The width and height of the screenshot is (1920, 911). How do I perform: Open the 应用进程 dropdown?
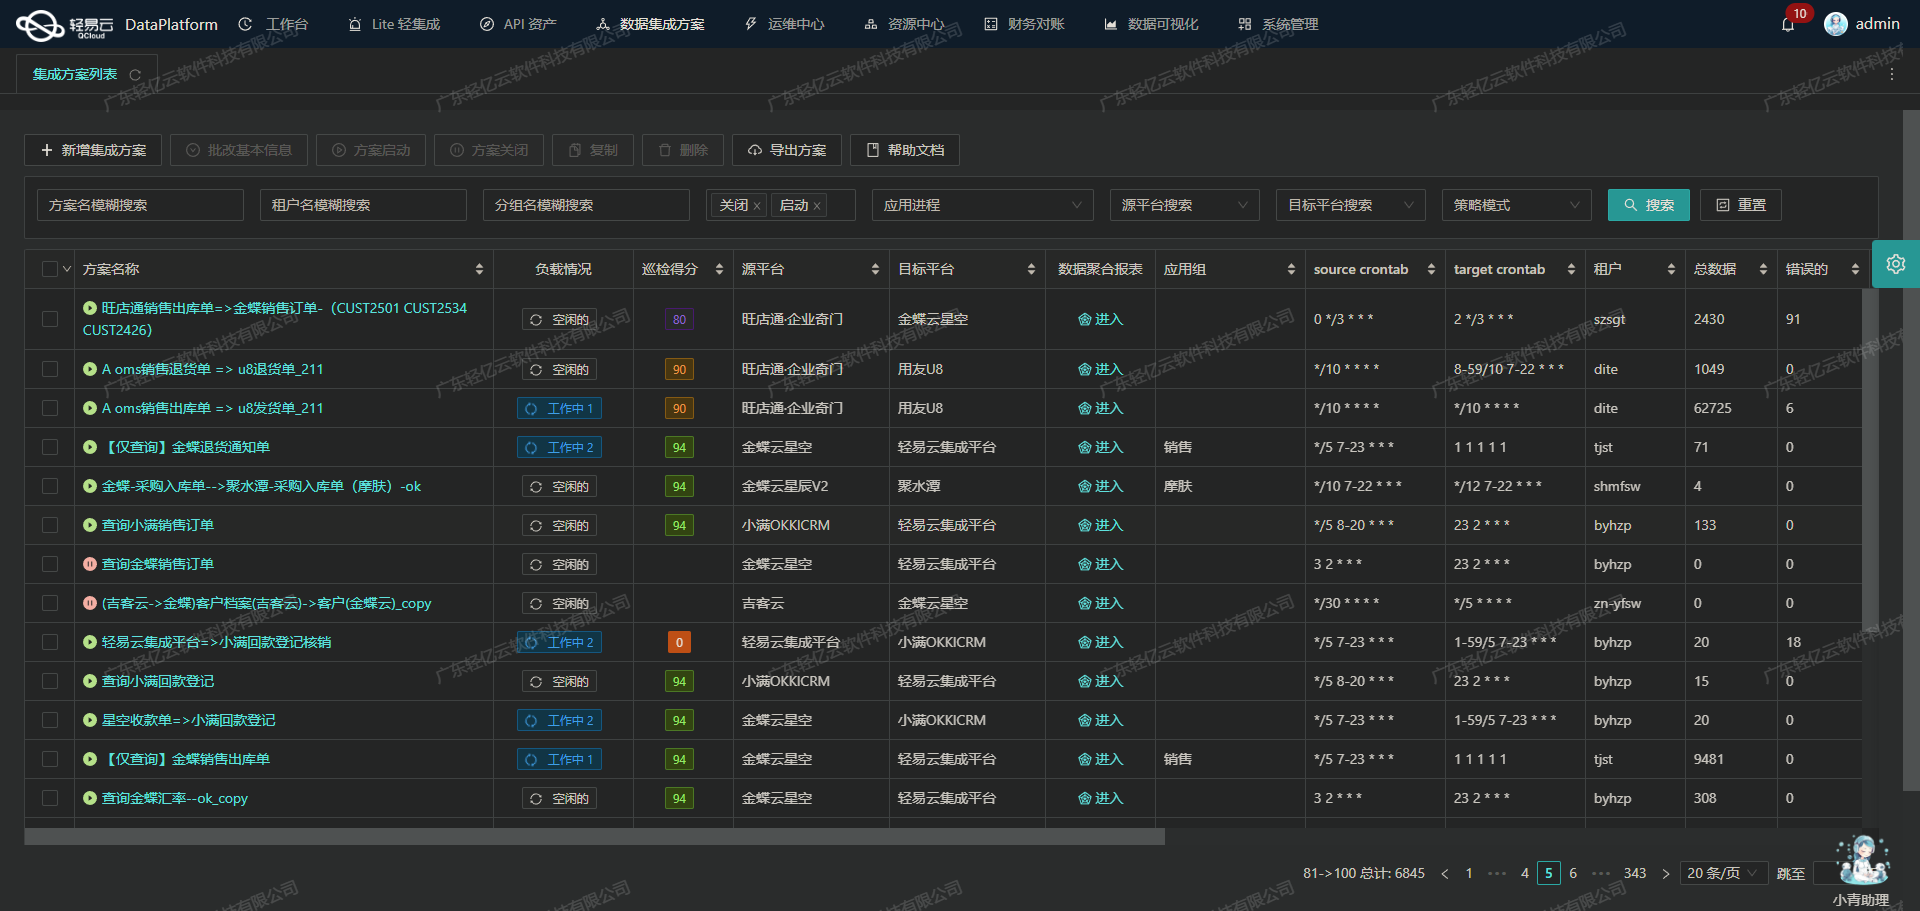982,205
